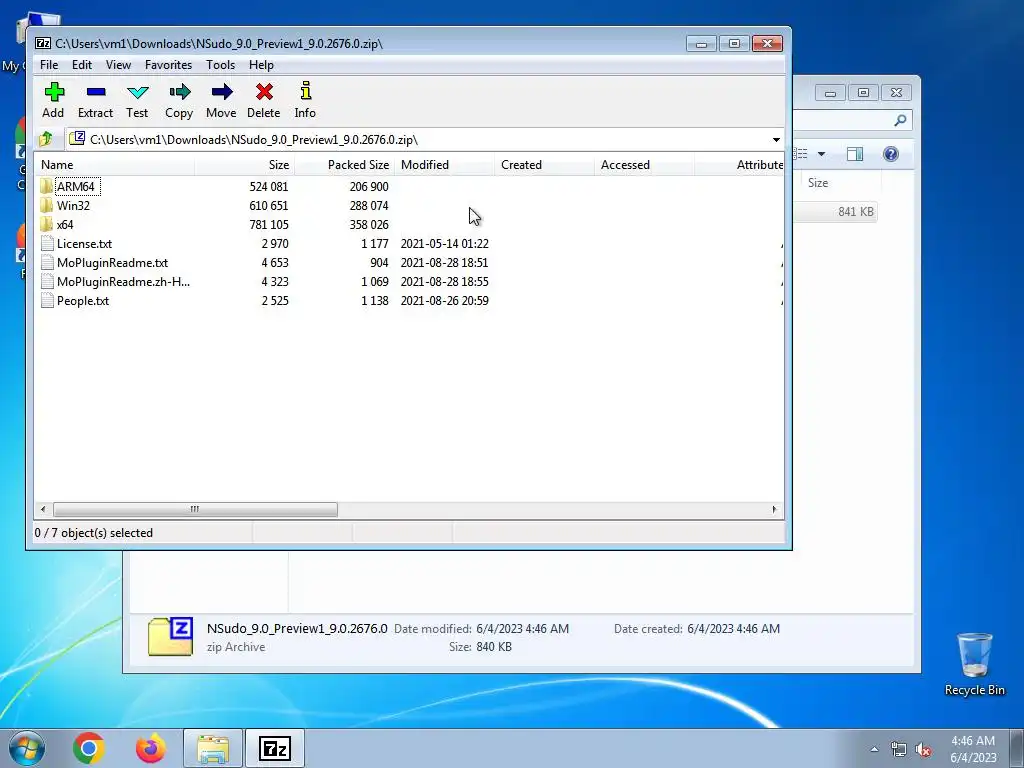Expand the address path dropdown
This screenshot has width=1024, height=768.
pos(776,140)
